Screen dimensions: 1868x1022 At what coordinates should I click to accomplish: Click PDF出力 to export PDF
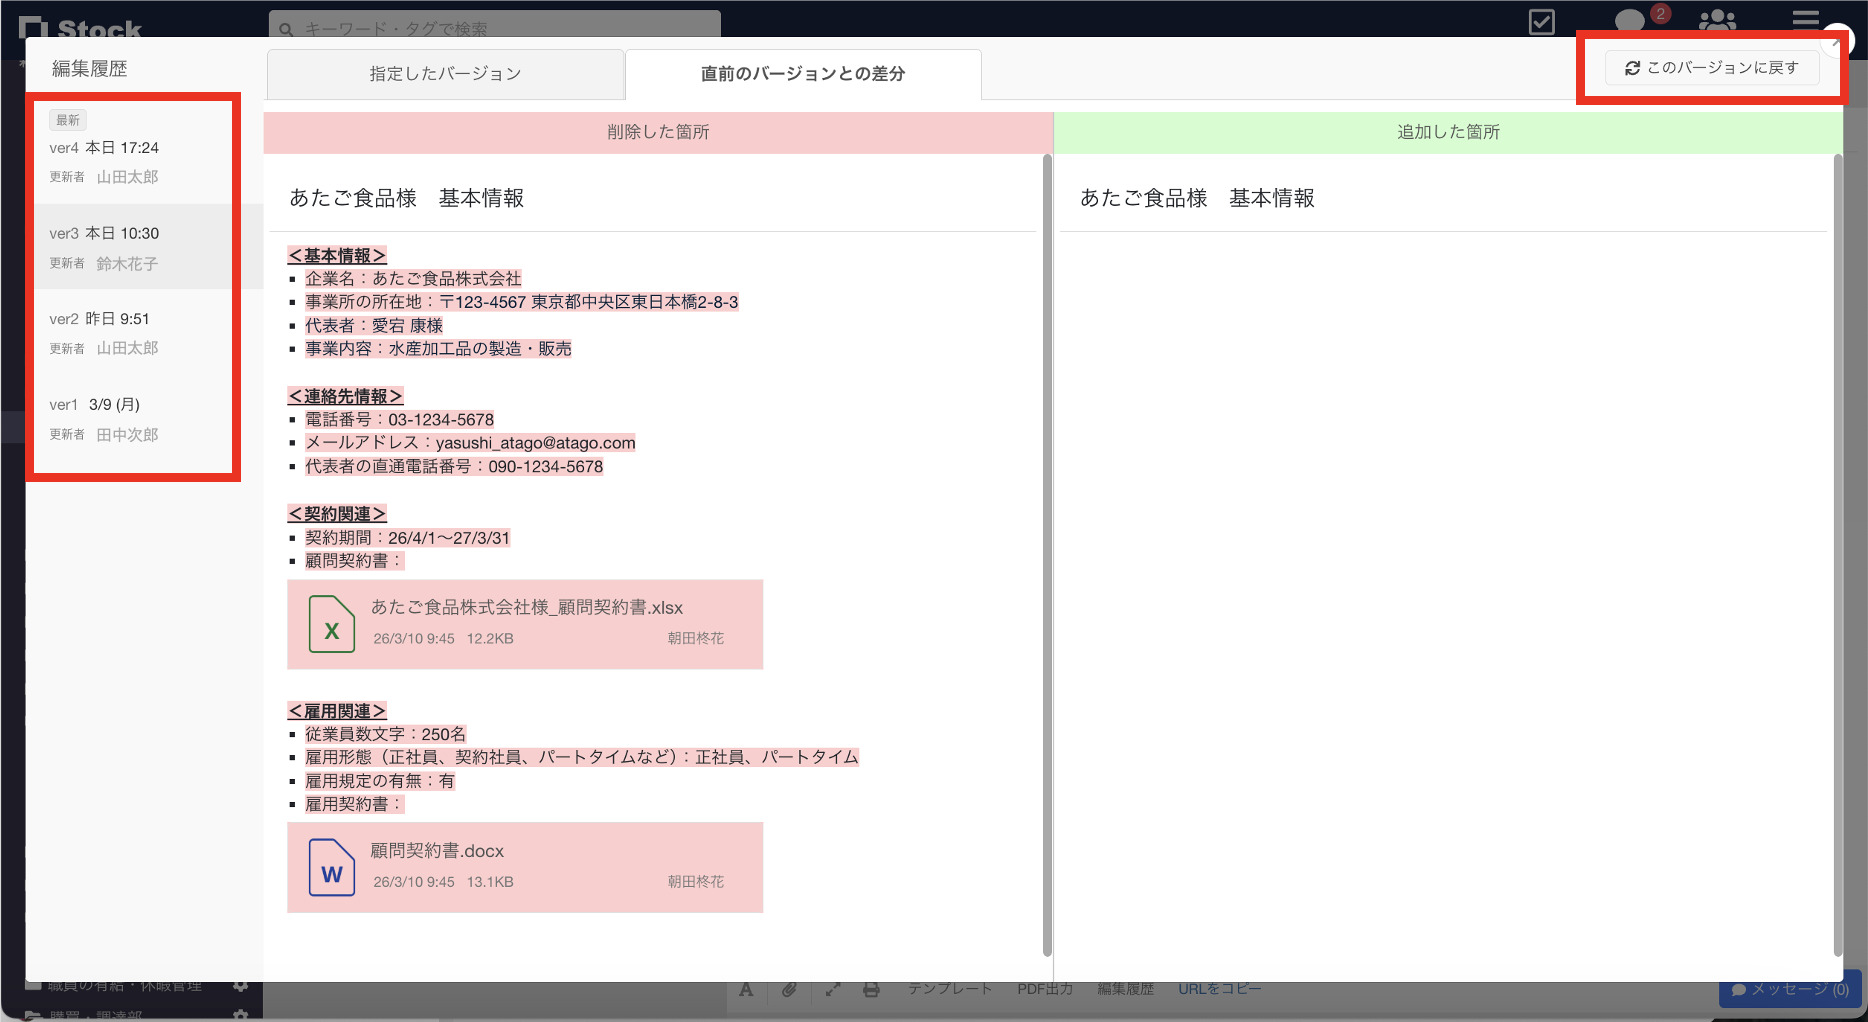(x=1043, y=988)
